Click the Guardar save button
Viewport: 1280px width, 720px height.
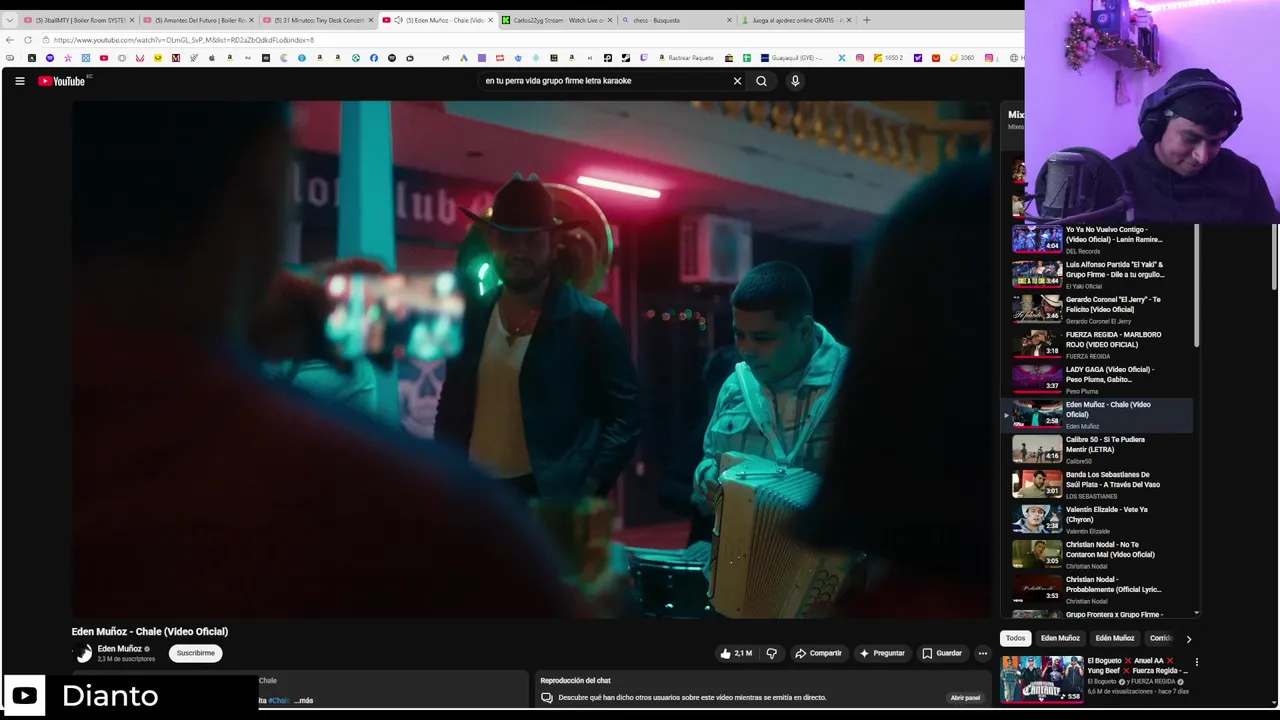click(x=941, y=653)
